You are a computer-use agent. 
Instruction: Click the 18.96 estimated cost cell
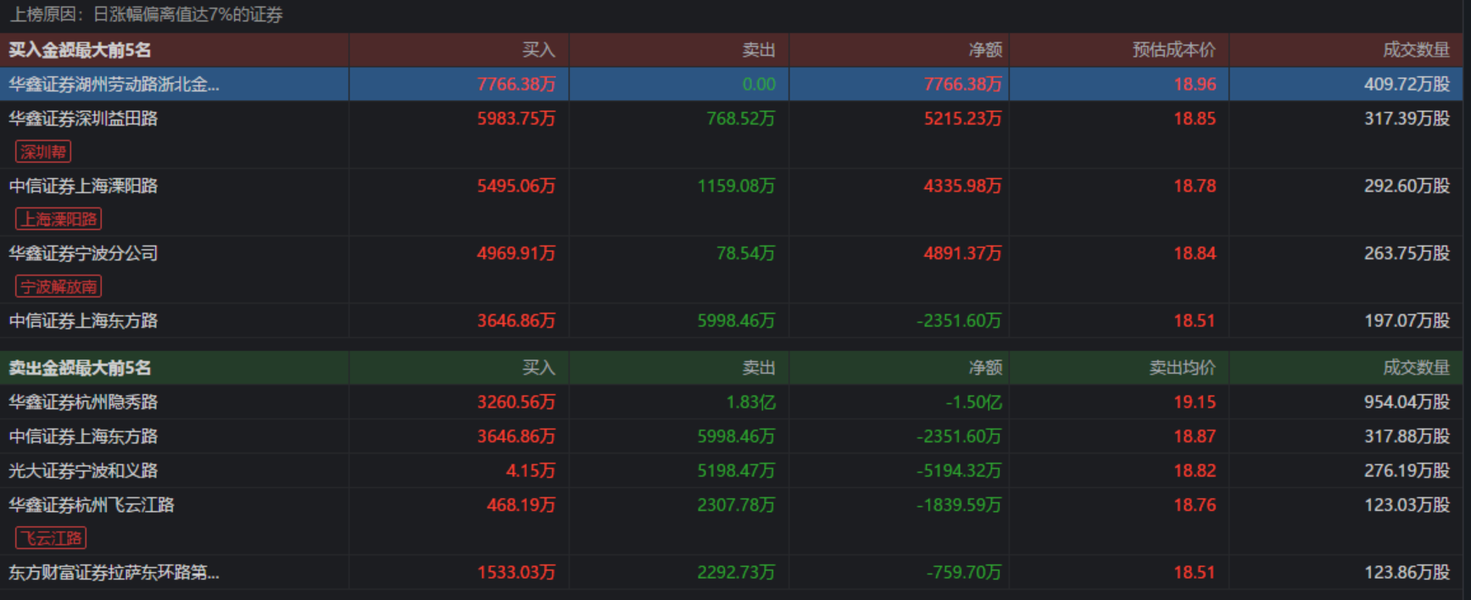(x=1195, y=85)
